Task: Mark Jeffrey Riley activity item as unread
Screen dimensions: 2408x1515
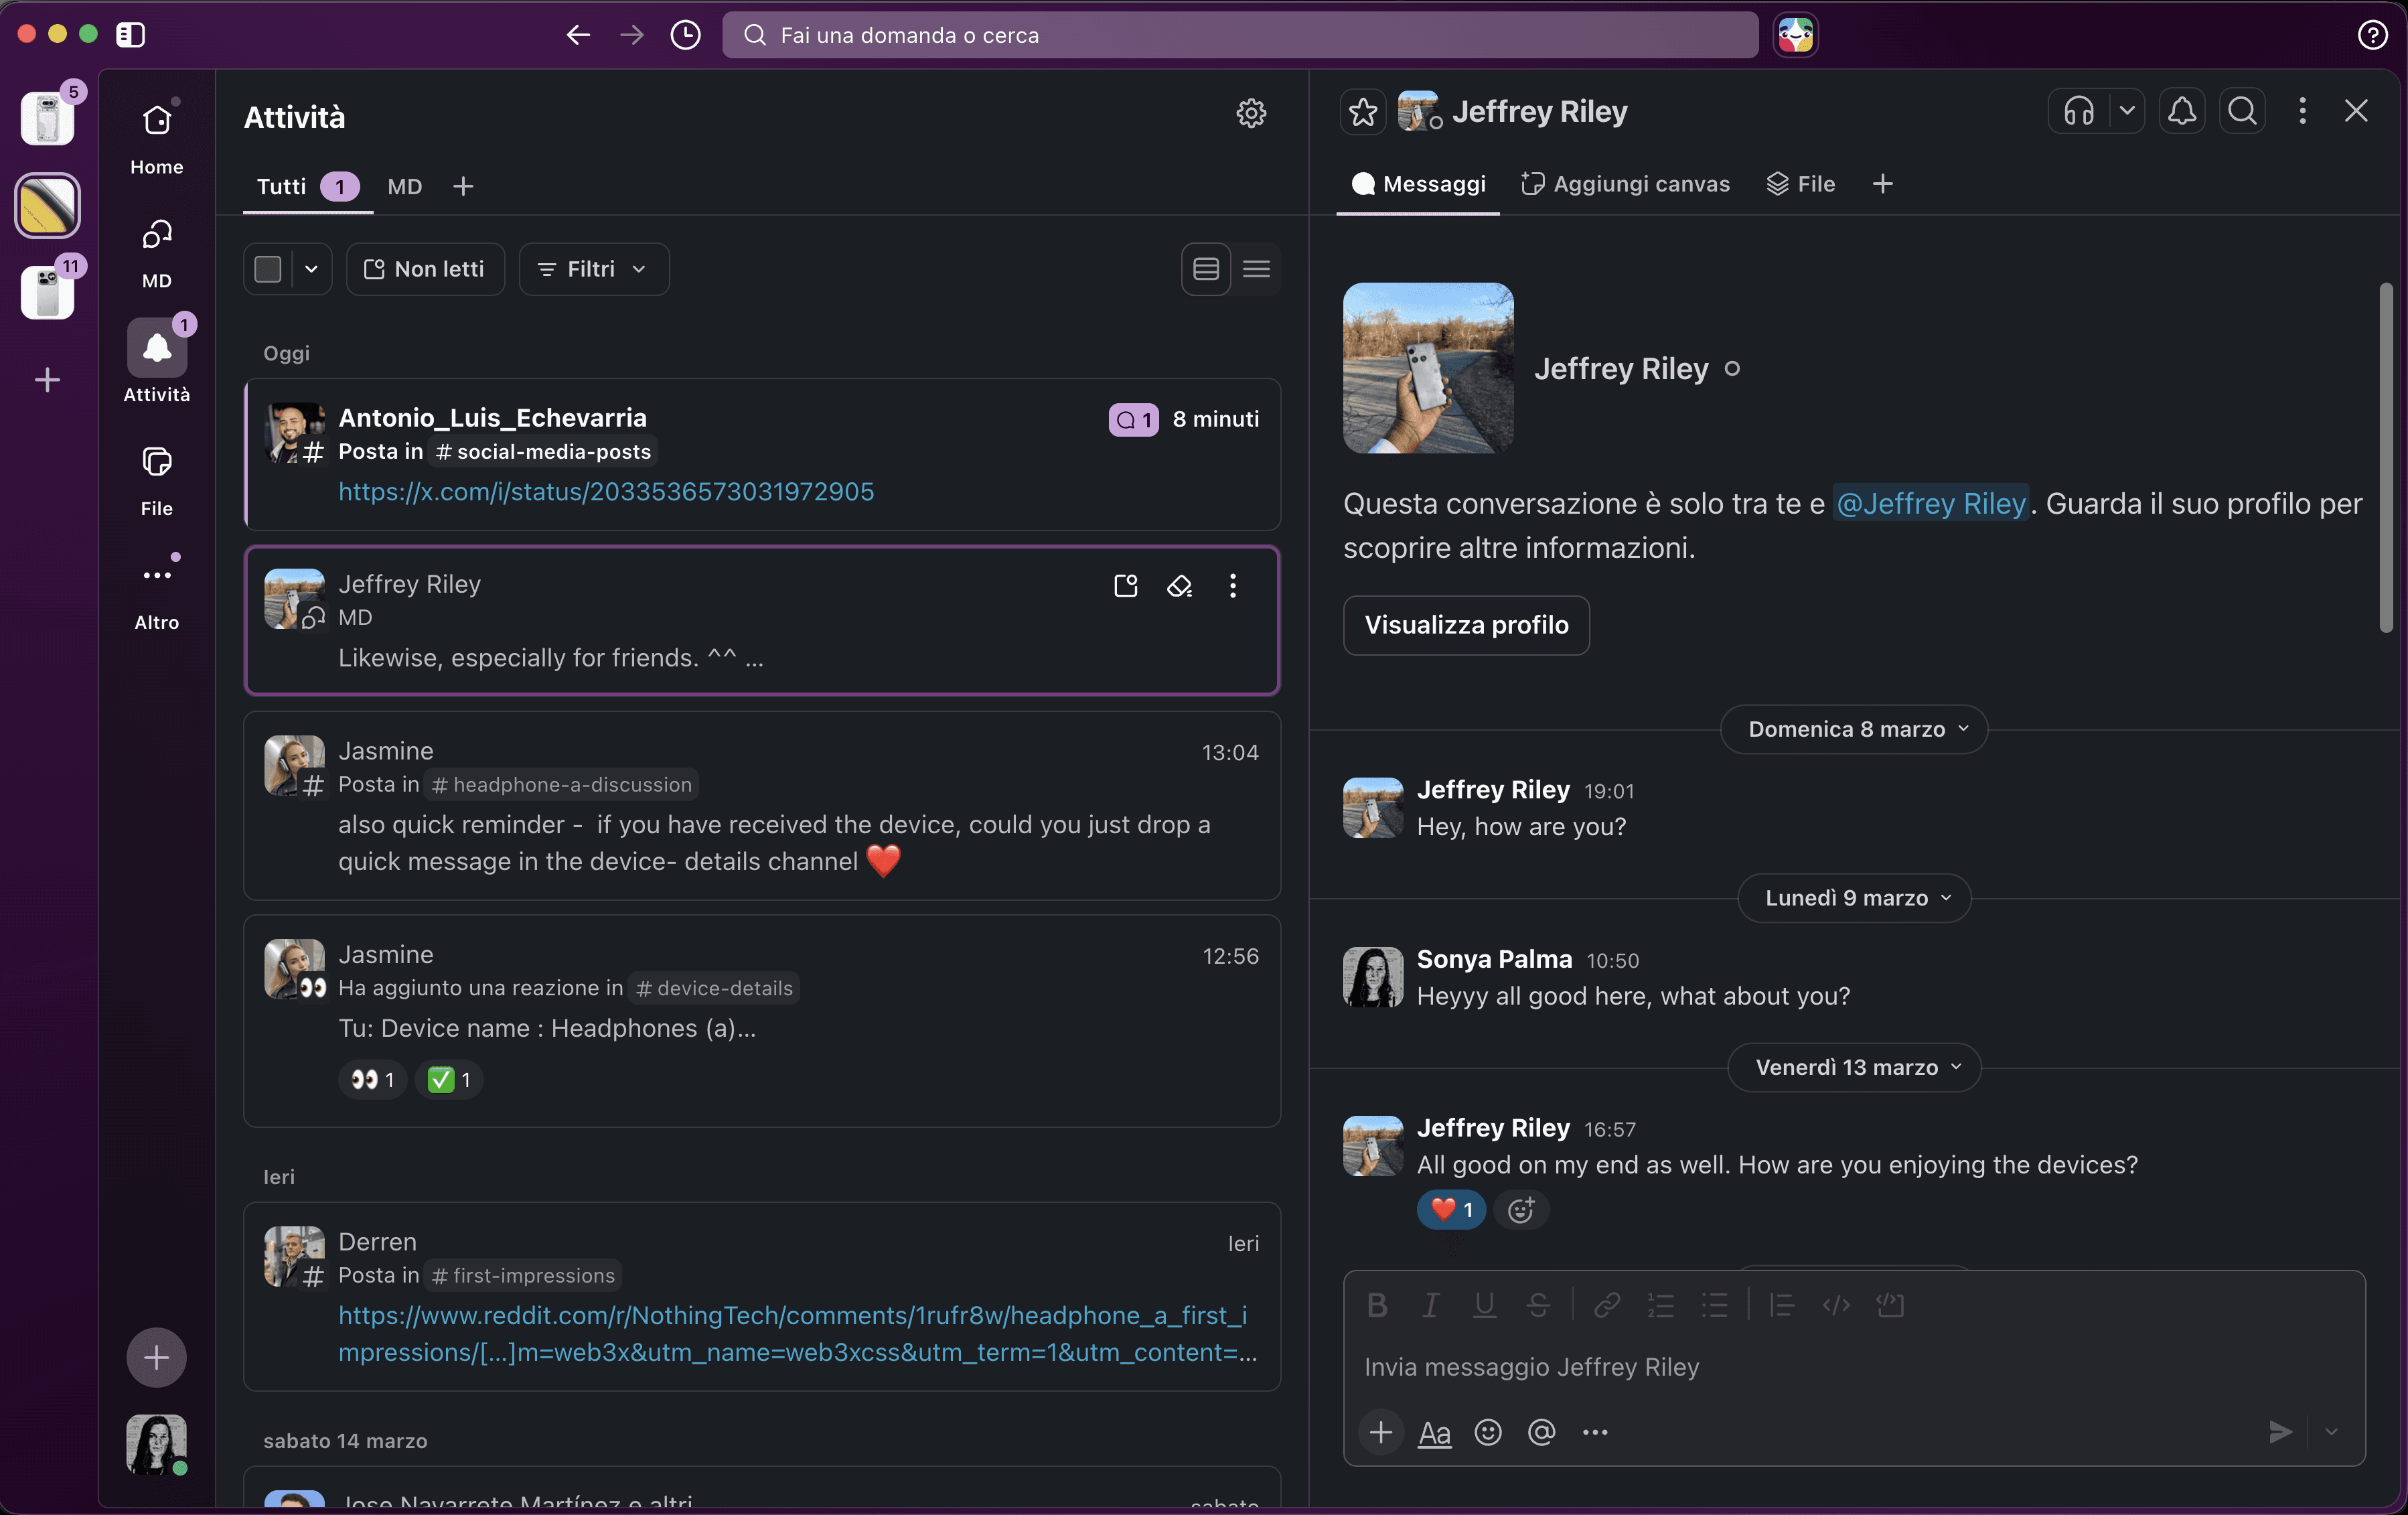Action: (1126, 586)
